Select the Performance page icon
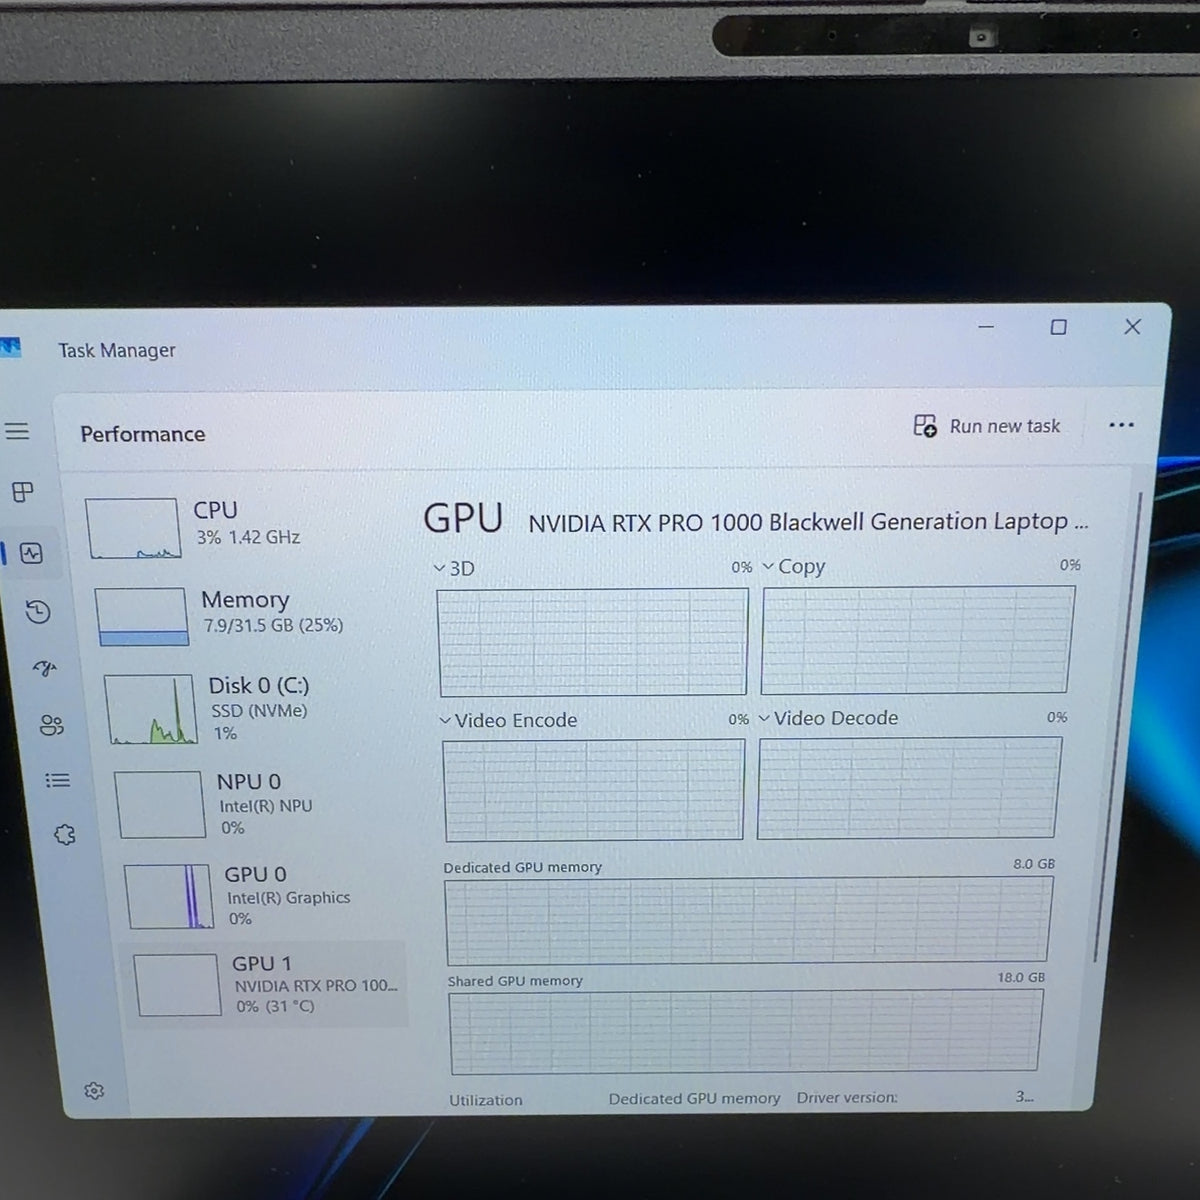1200x1200 pixels. coord(31,553)
